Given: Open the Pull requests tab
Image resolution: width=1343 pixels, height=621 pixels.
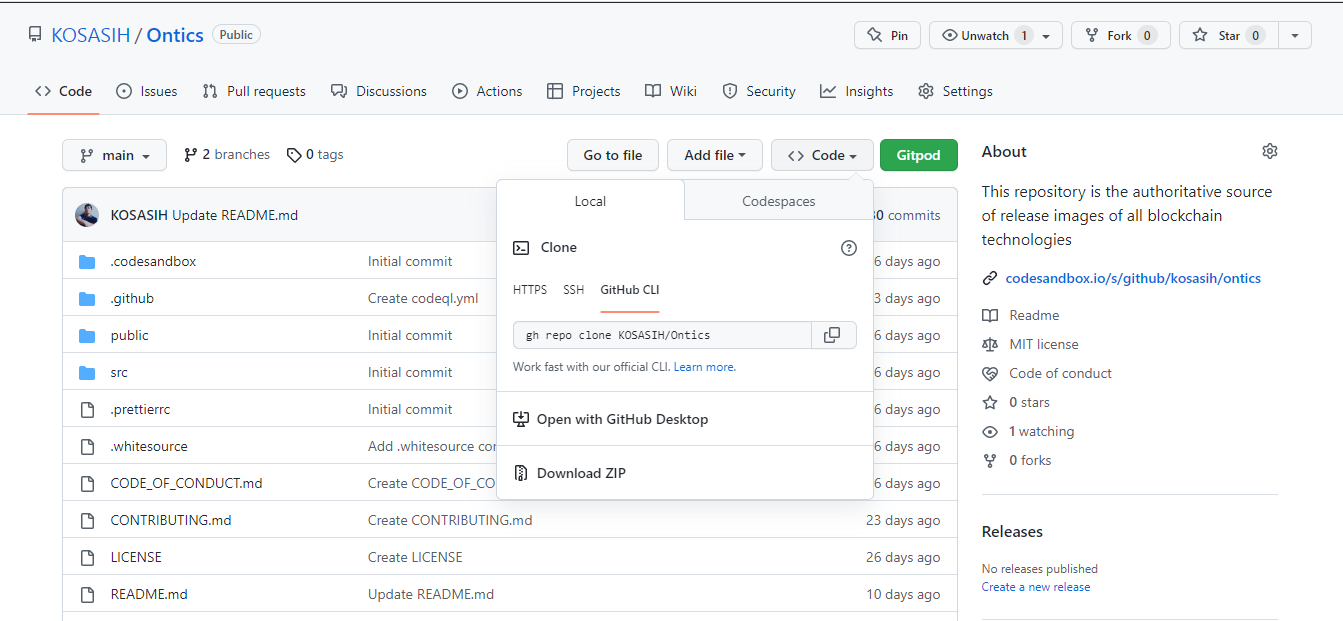Looking at the screenshot, I should (x=254, y=91).
